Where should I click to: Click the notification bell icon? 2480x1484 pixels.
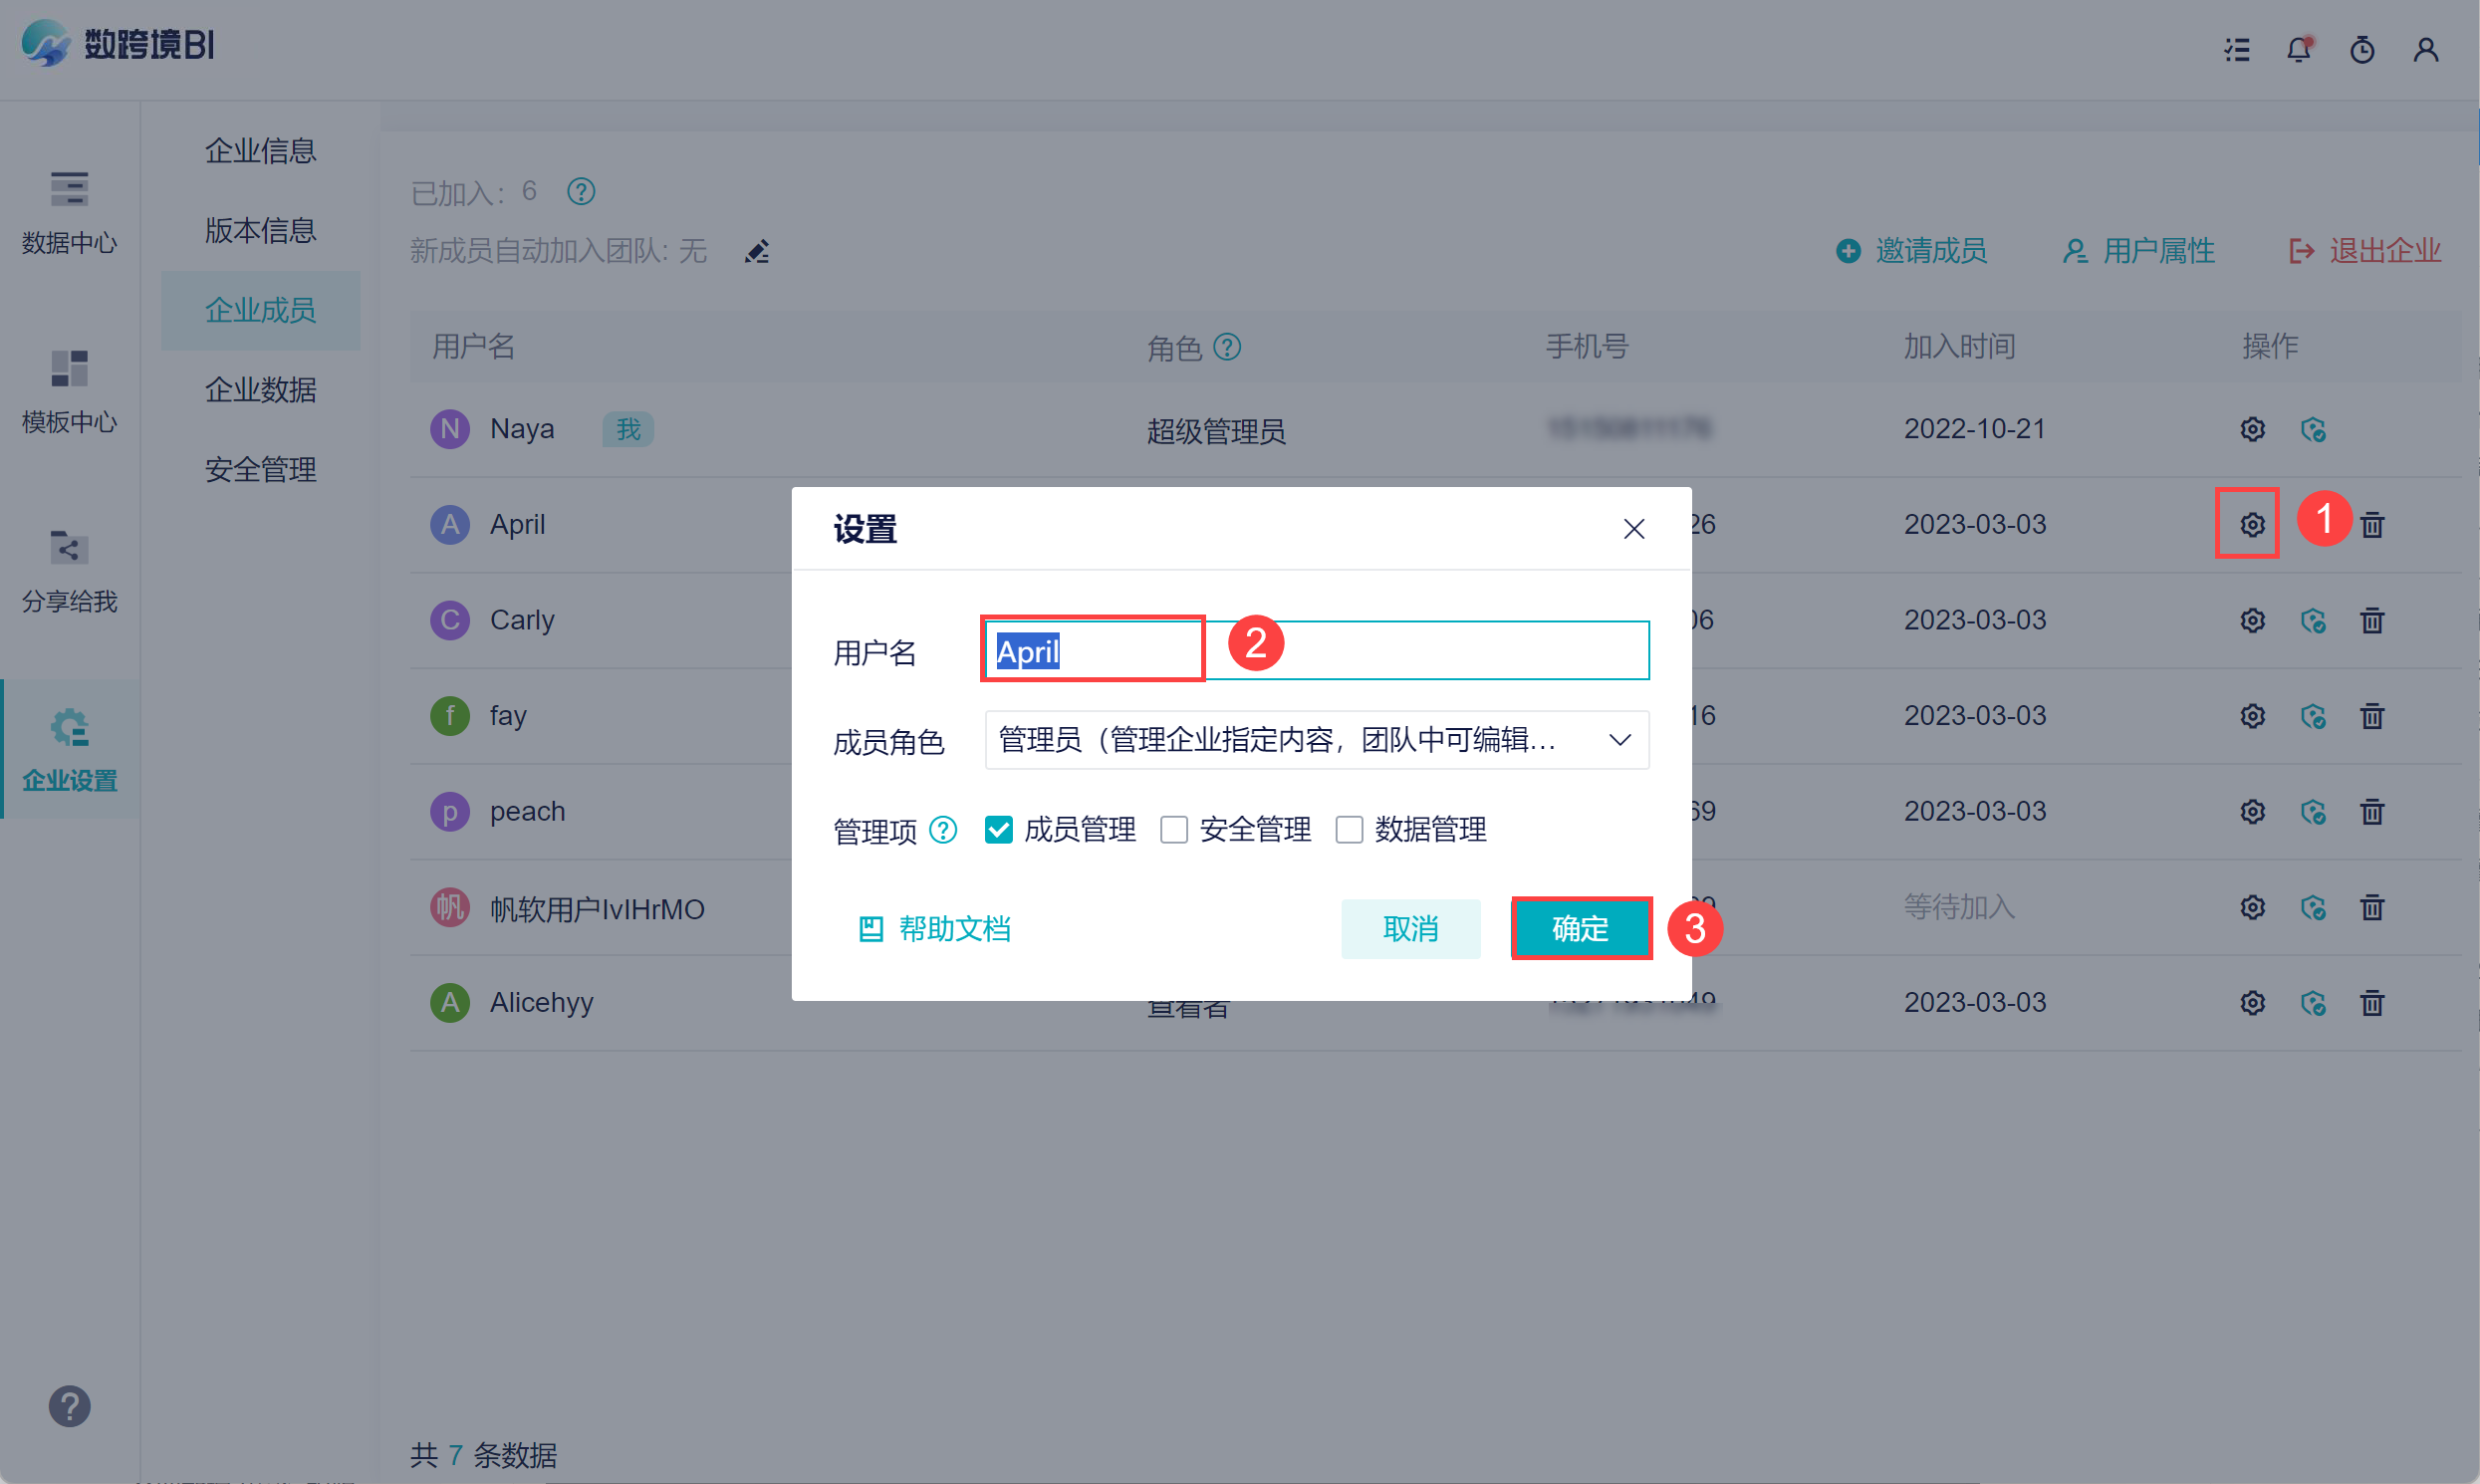tap(2298, 49)
